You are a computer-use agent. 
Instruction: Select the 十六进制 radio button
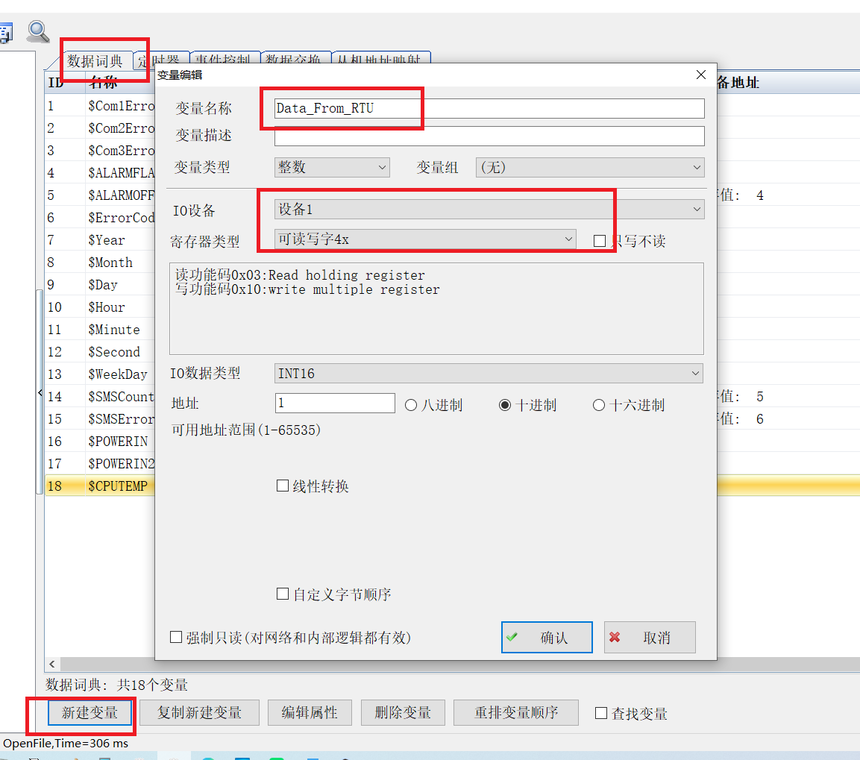click(x=599, y=405)
